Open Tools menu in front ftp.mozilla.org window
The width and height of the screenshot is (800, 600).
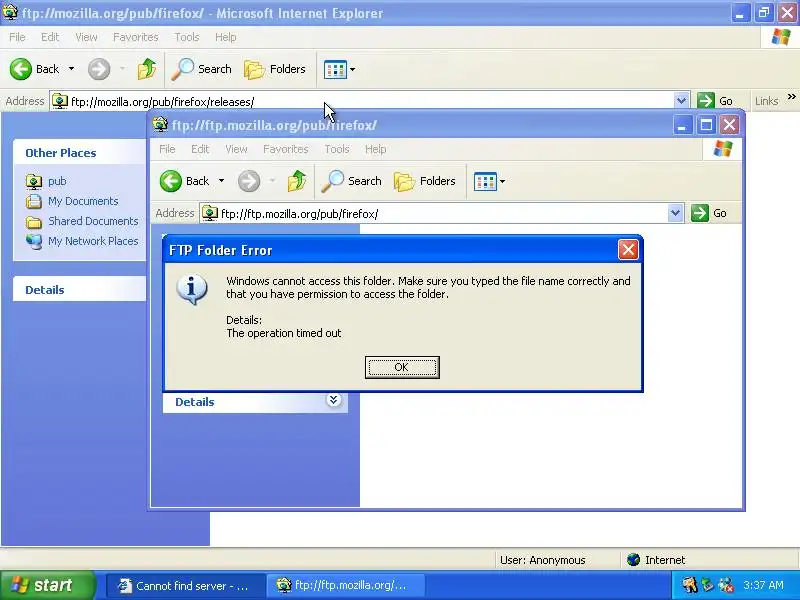337,149
